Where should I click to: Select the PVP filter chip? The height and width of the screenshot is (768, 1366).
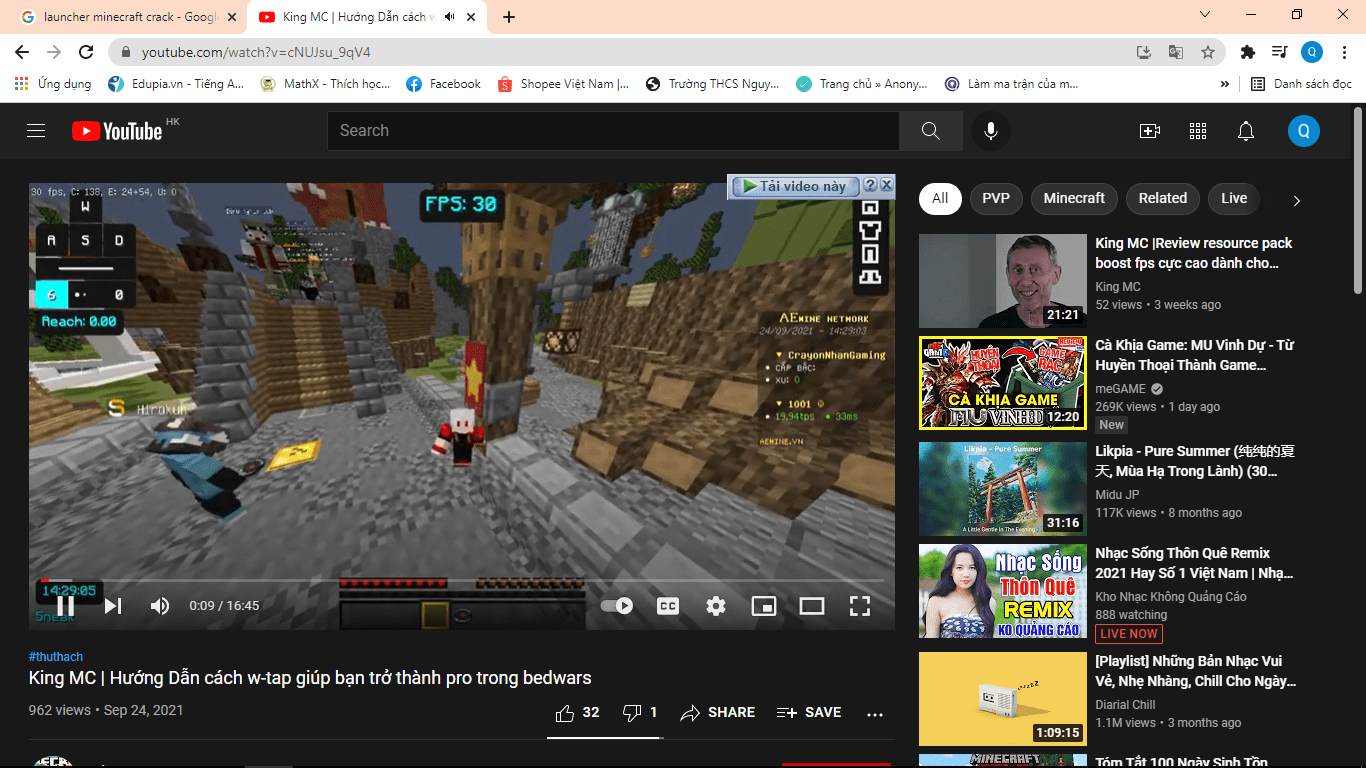coord(995,198)
